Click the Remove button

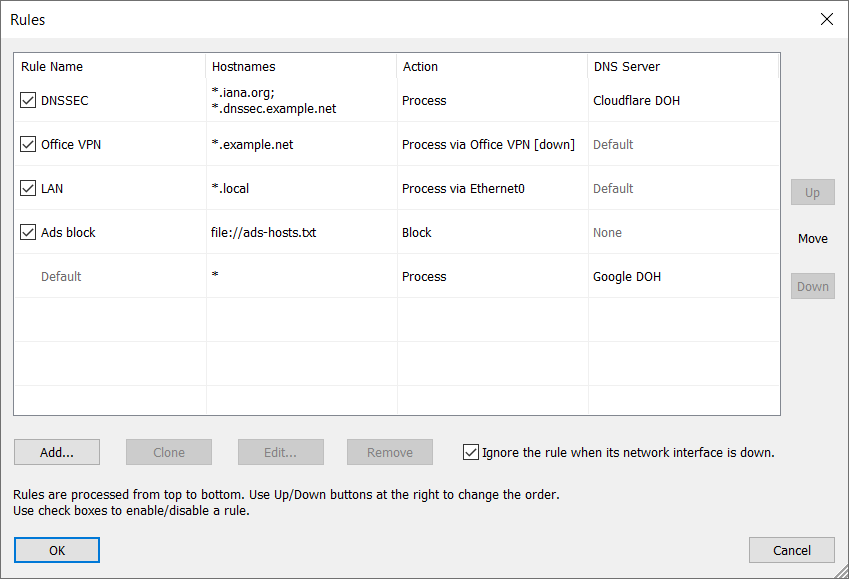pos(390,452)
